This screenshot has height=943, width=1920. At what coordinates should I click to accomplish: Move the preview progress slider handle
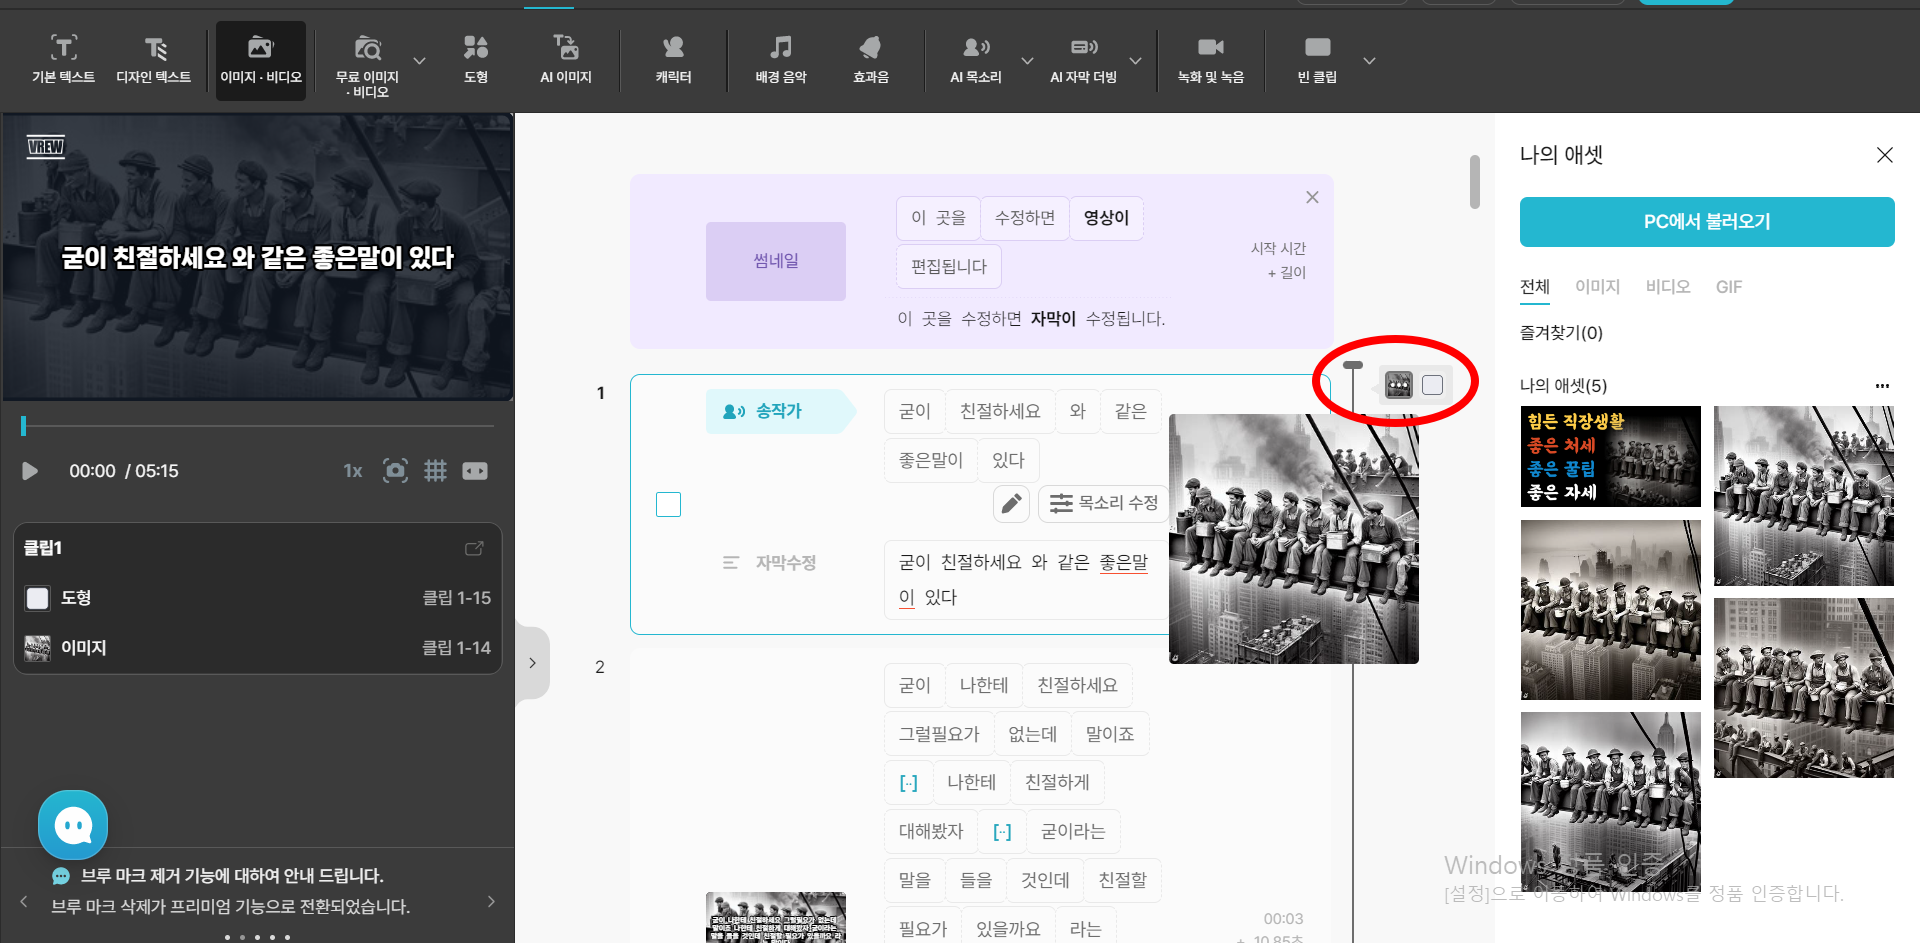(23, 426)
